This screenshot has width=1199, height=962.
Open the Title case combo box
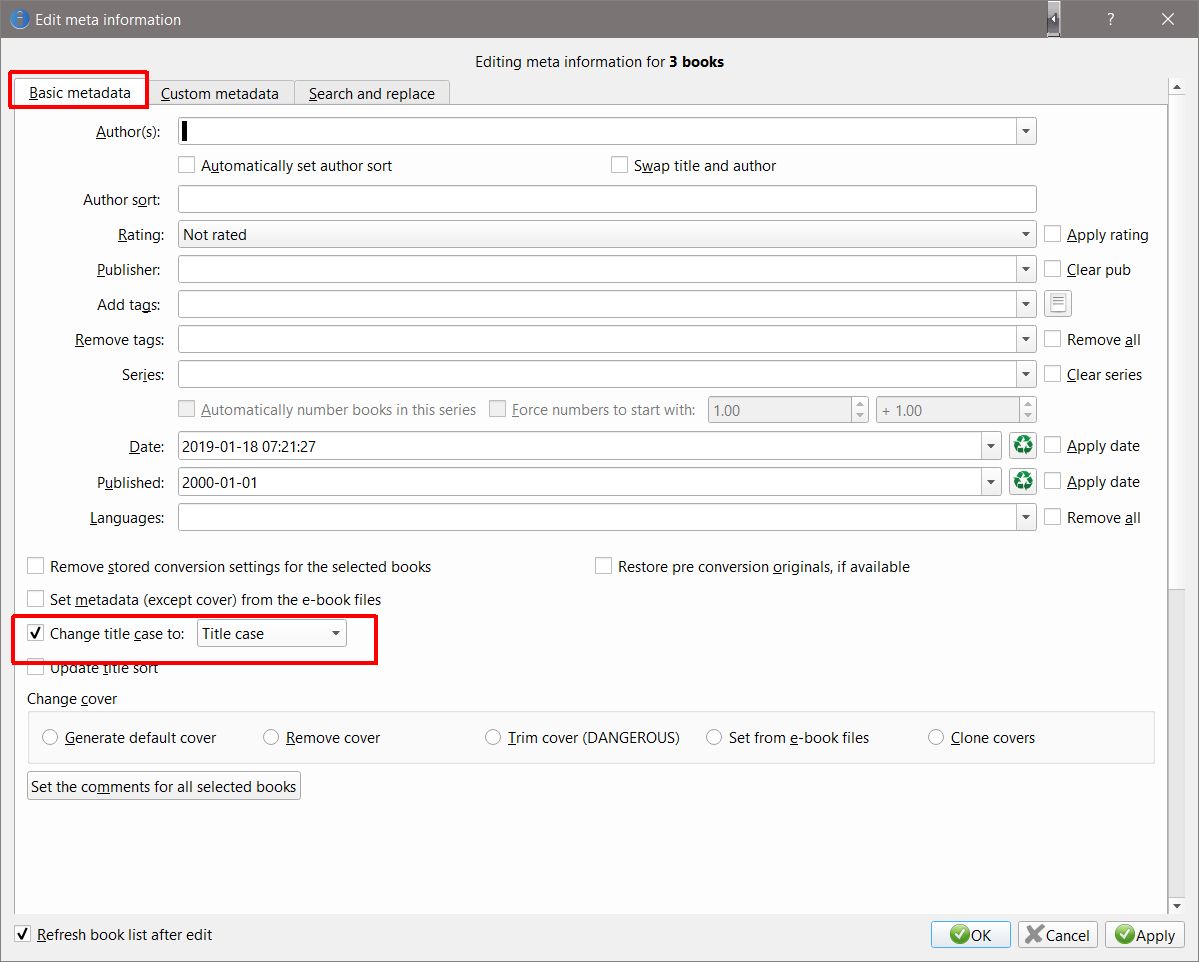[271, 633]
